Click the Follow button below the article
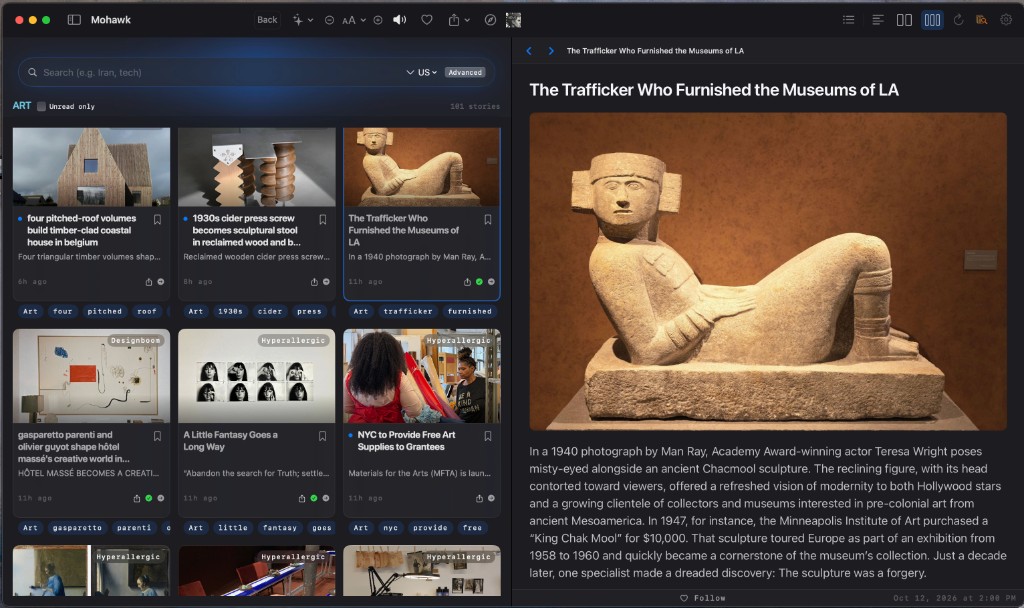Image resolution: width=1024 pixels, height=608 pixels. pos(703,598)
